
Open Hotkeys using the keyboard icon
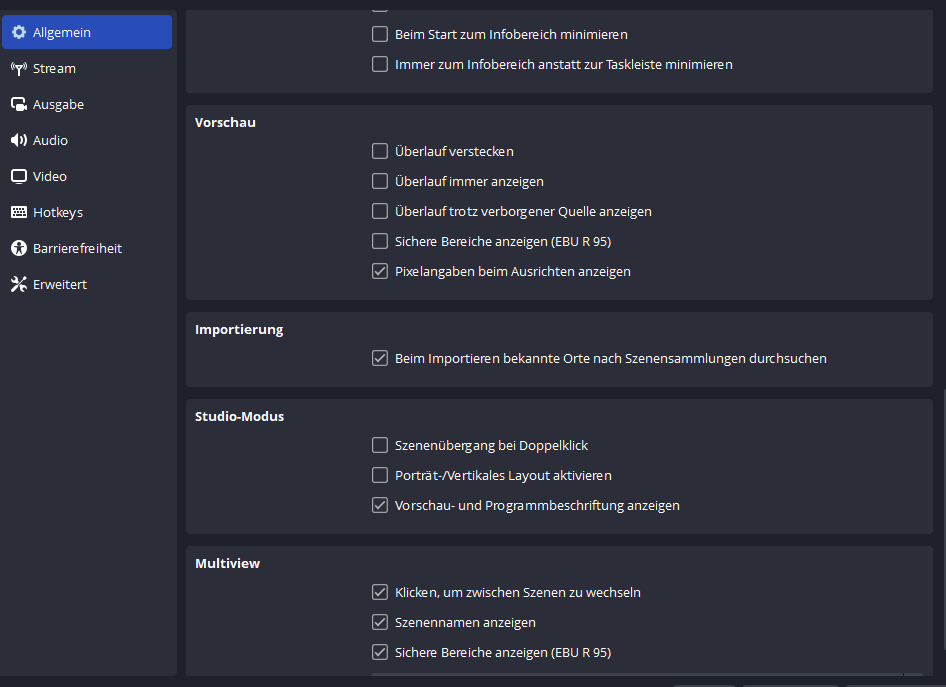click(19, 213)
